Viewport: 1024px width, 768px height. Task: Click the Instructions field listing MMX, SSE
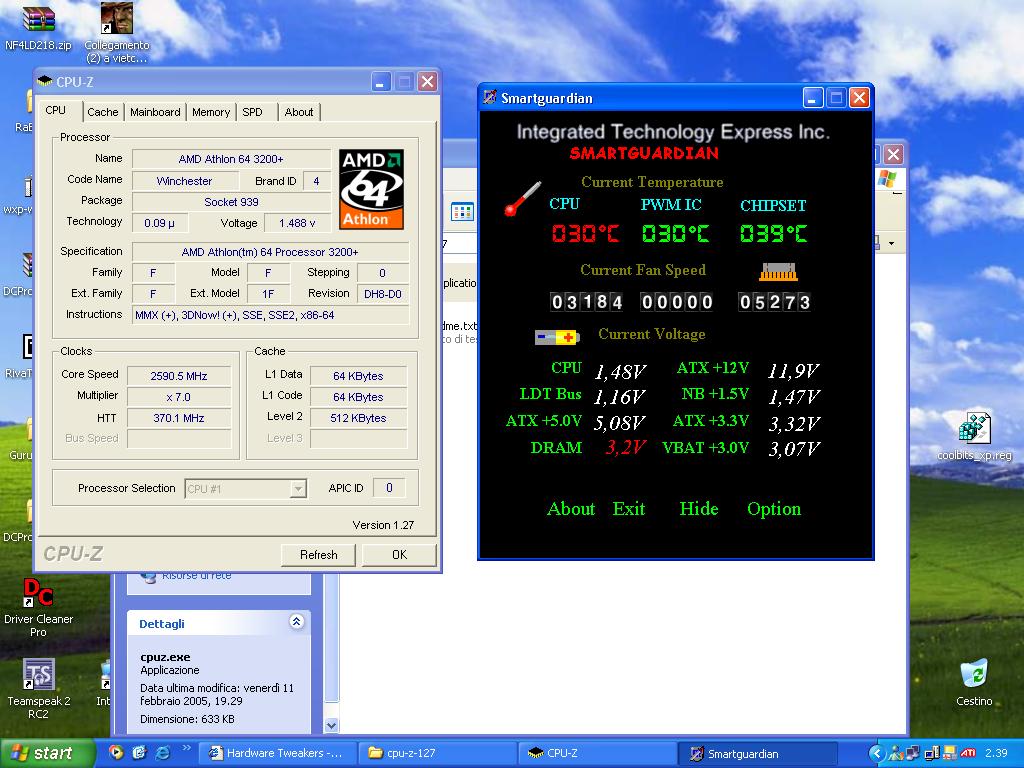tap(270, 315)
